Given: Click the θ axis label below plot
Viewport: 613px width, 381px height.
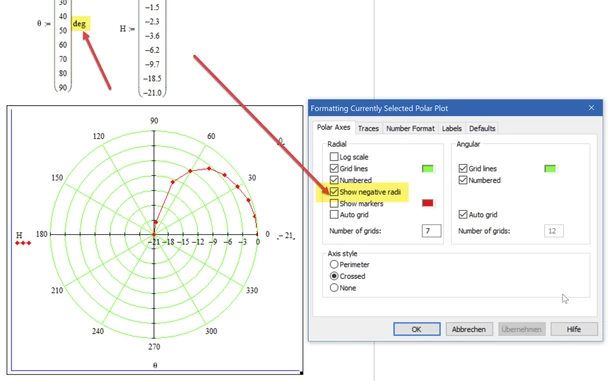Looking at the screenshot, I should tap(155, 365).
